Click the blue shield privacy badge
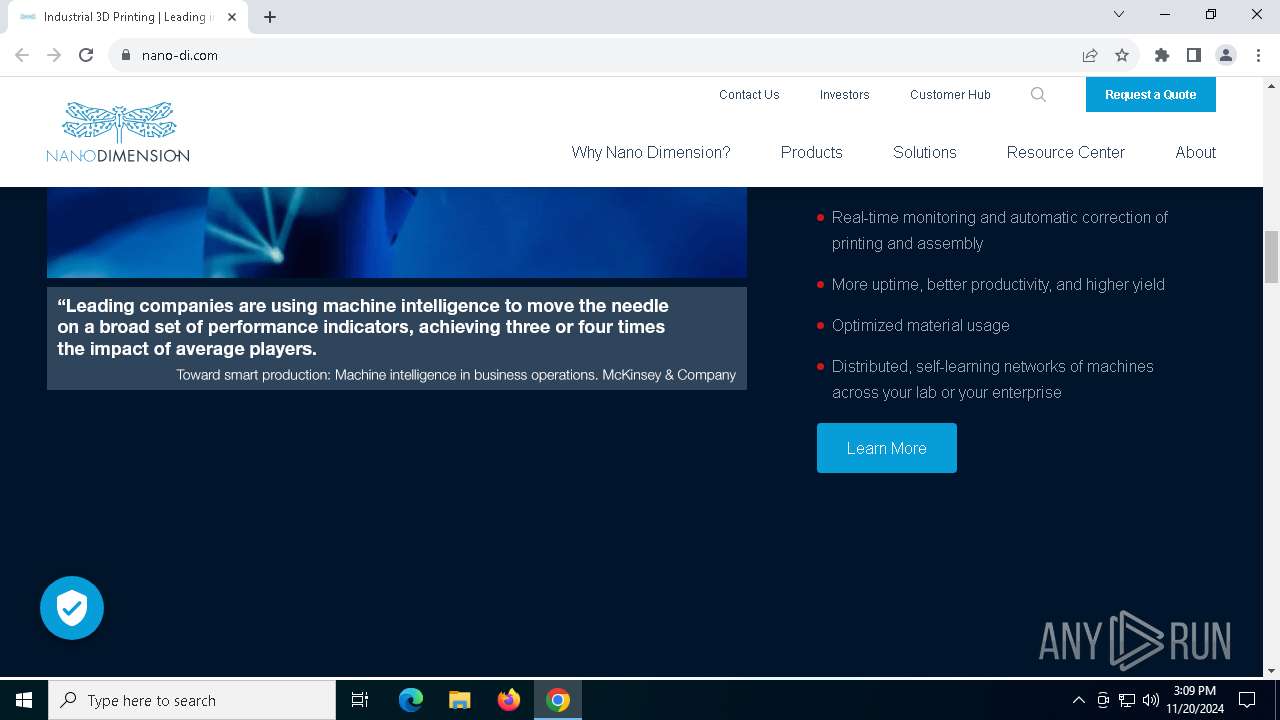1280x720 pixels. pos(72,608)
